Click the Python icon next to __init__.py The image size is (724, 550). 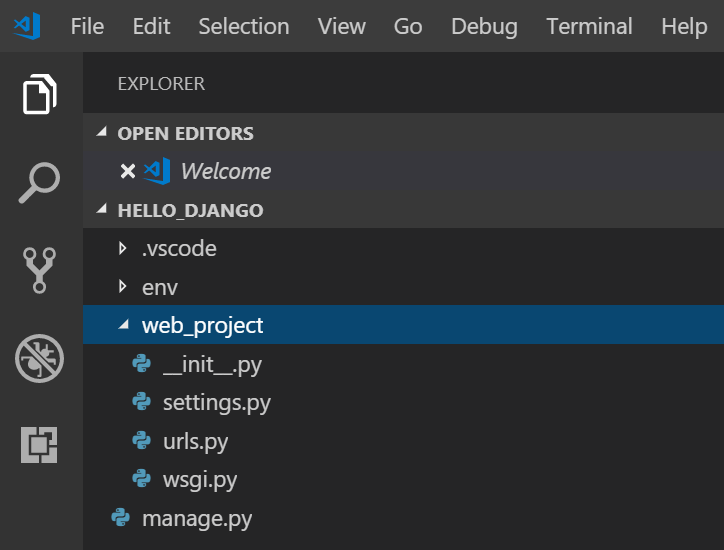pyautogui.click(x=141, y=364)
